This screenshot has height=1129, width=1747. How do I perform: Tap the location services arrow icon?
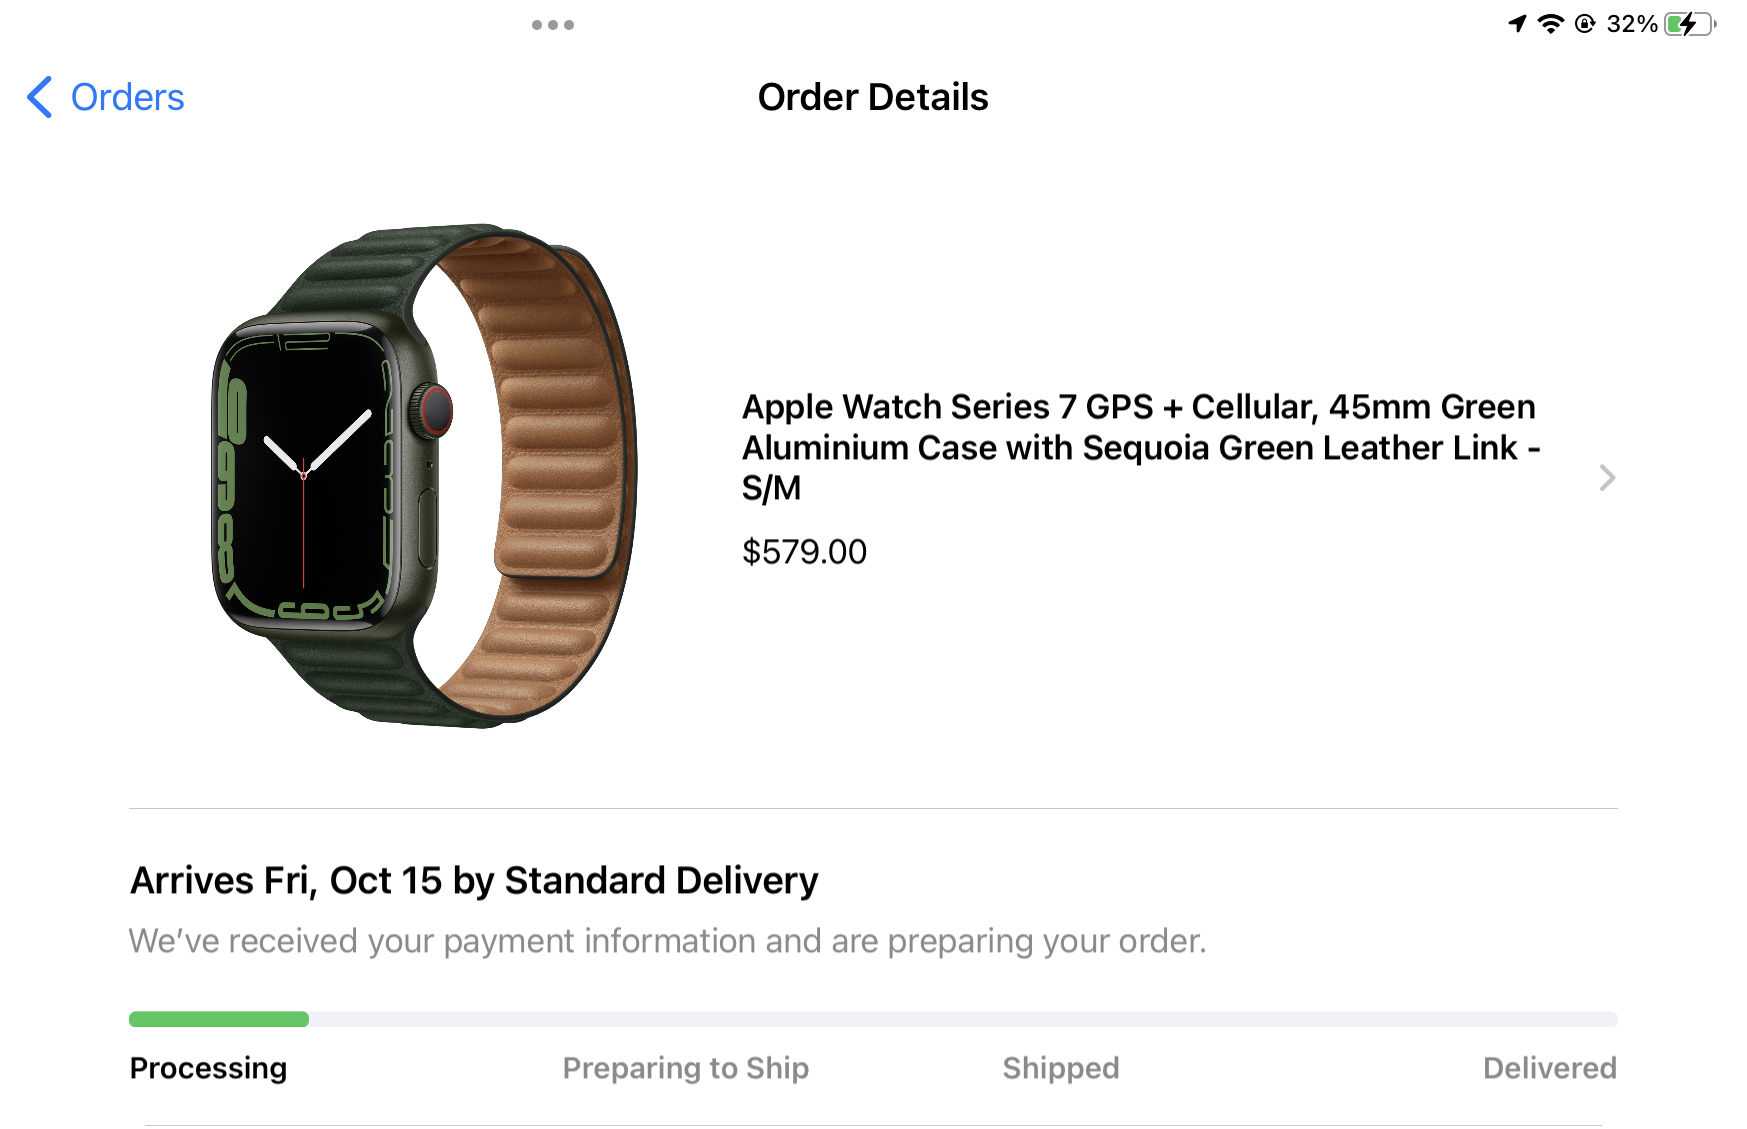coord(1517,23)
